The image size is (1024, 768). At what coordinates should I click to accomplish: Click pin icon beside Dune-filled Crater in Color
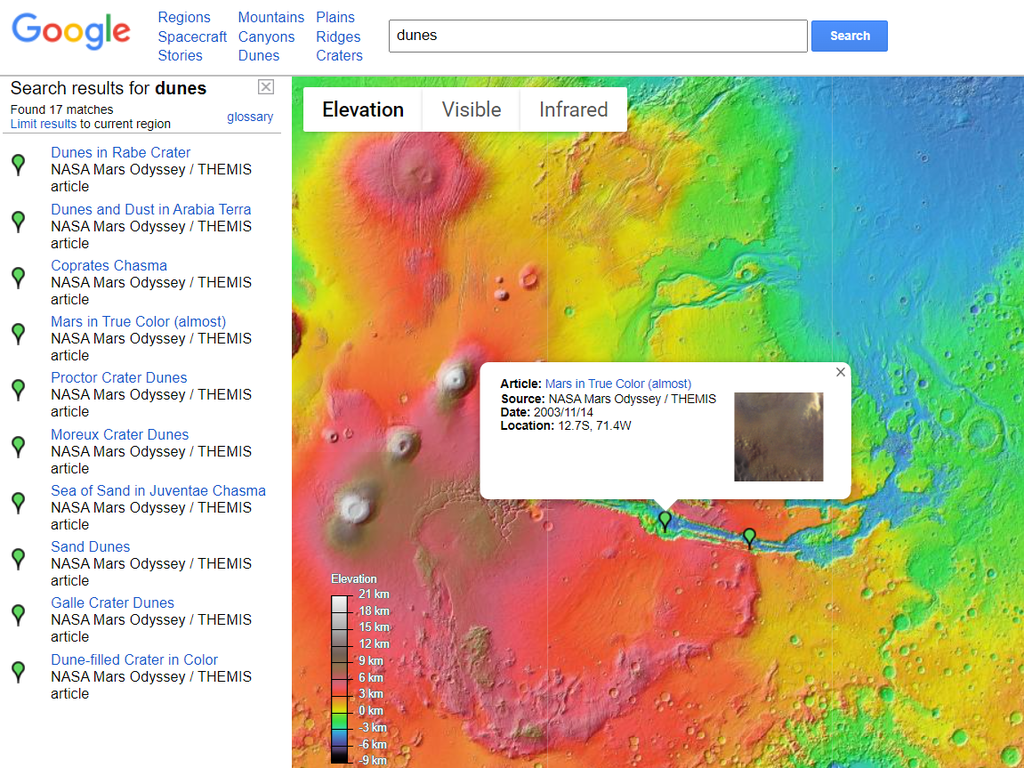[19, 672]
